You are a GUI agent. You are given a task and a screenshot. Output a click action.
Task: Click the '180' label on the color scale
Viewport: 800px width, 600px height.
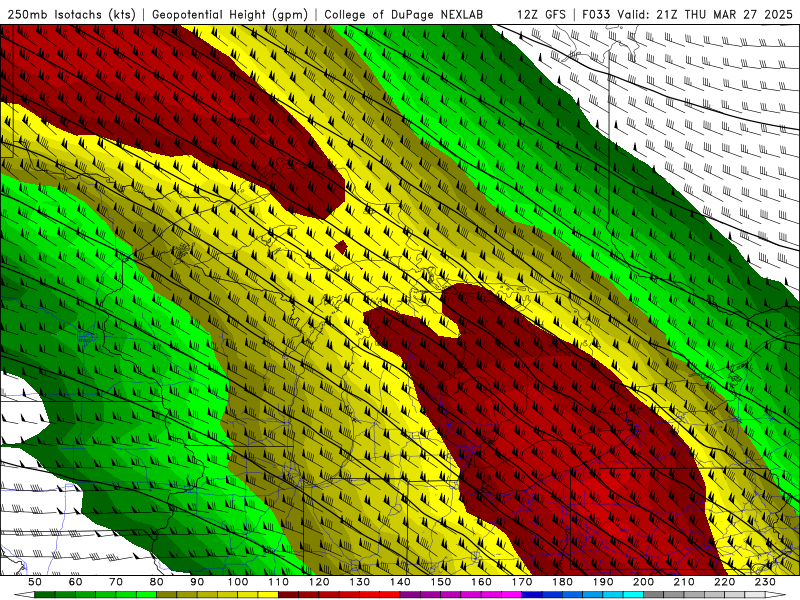pos(562,582)
